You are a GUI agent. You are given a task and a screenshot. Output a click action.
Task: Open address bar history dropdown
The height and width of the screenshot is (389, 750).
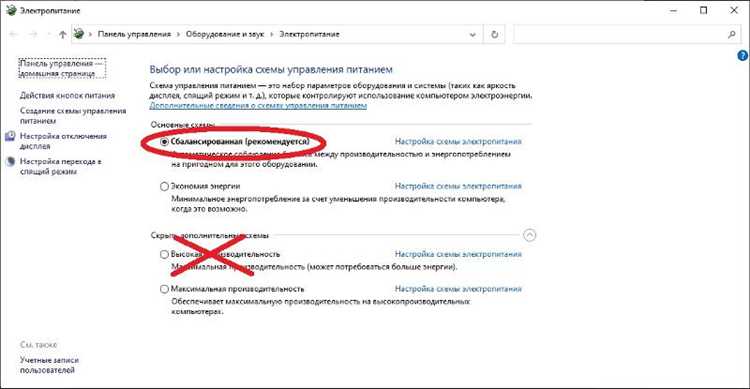pyautogui.click(x=473, y=34)
